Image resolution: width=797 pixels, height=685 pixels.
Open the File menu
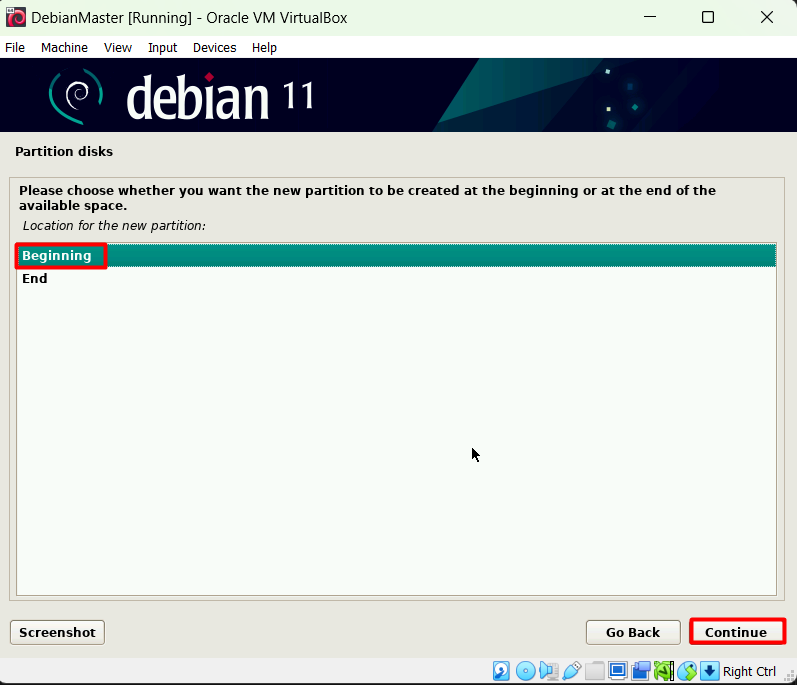pos(15,48)
